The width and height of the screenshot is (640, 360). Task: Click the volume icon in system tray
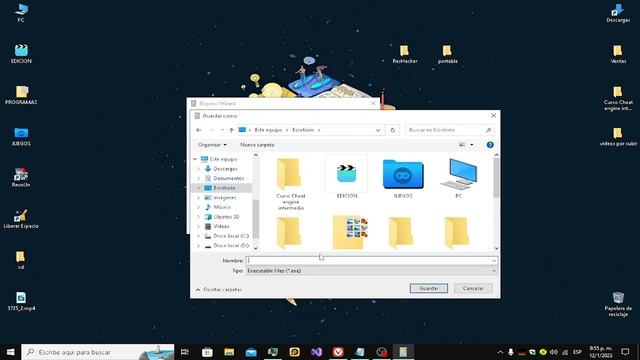[x=554, y=352]
